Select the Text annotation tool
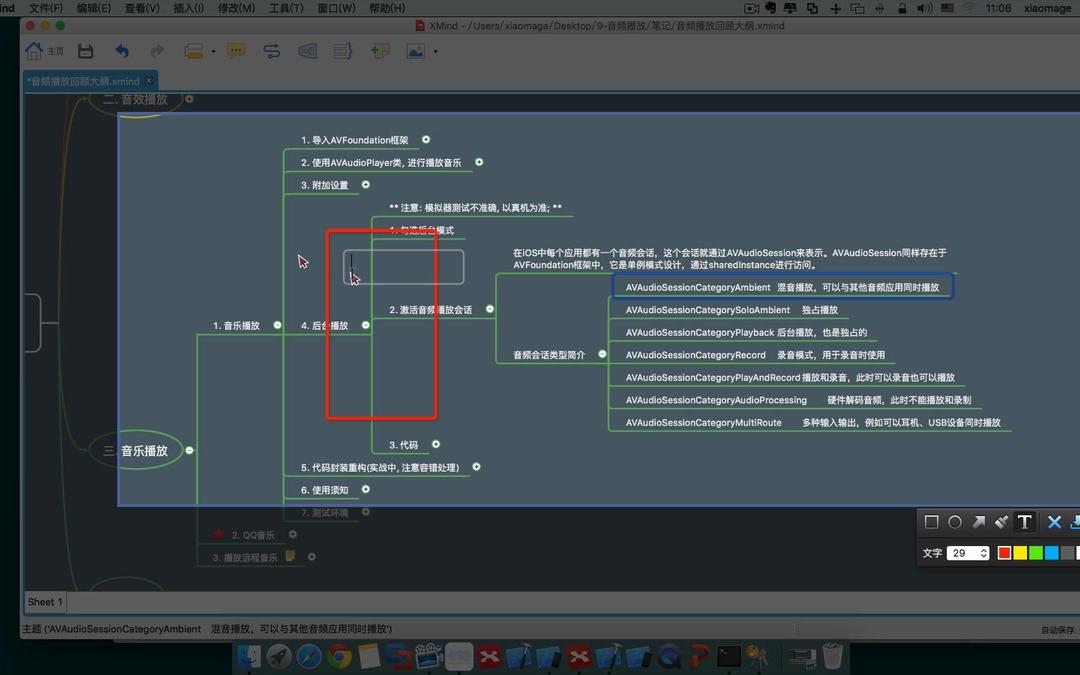Viewport: 1080px width, 675px height. click(1025, 521)
